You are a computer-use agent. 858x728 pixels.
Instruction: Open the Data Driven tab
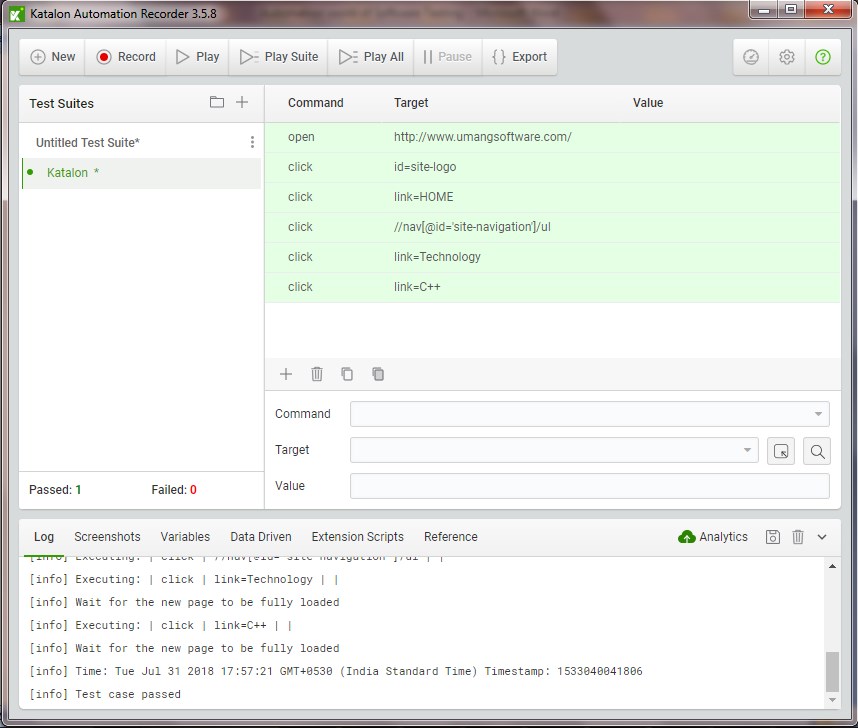[x=261, y=537]
